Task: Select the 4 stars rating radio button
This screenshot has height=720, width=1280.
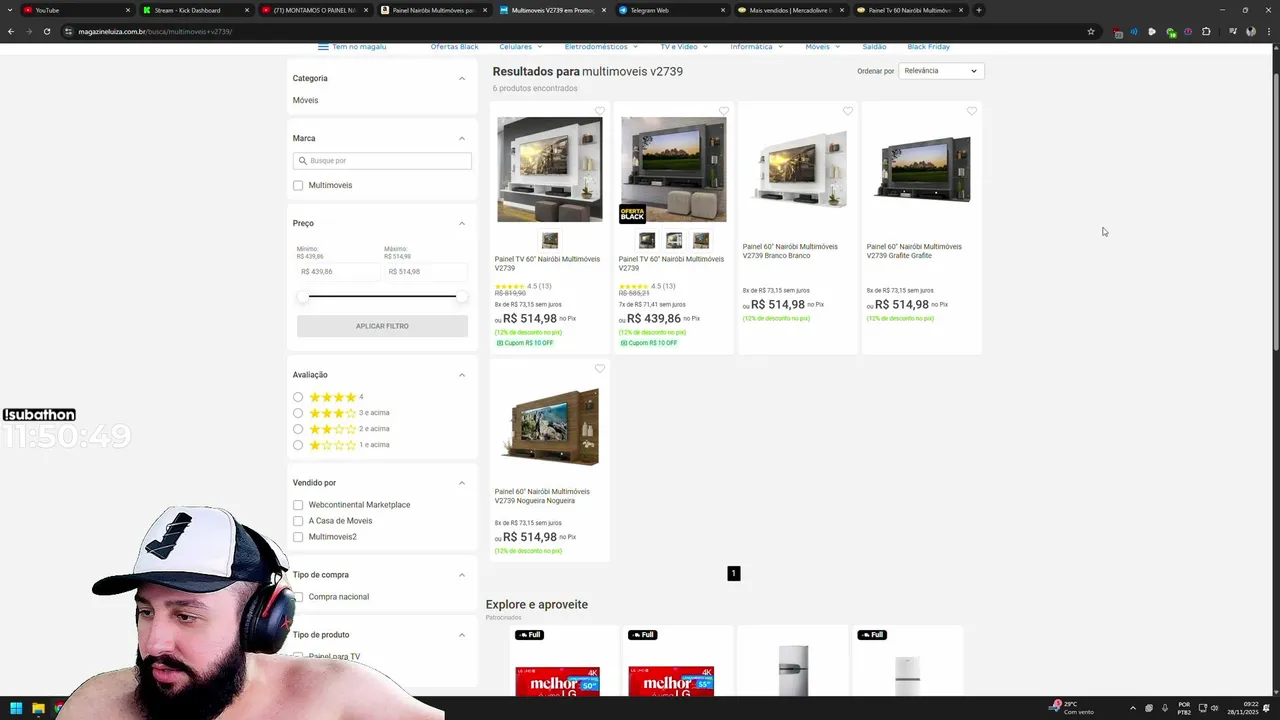Action: coord(298,397)
